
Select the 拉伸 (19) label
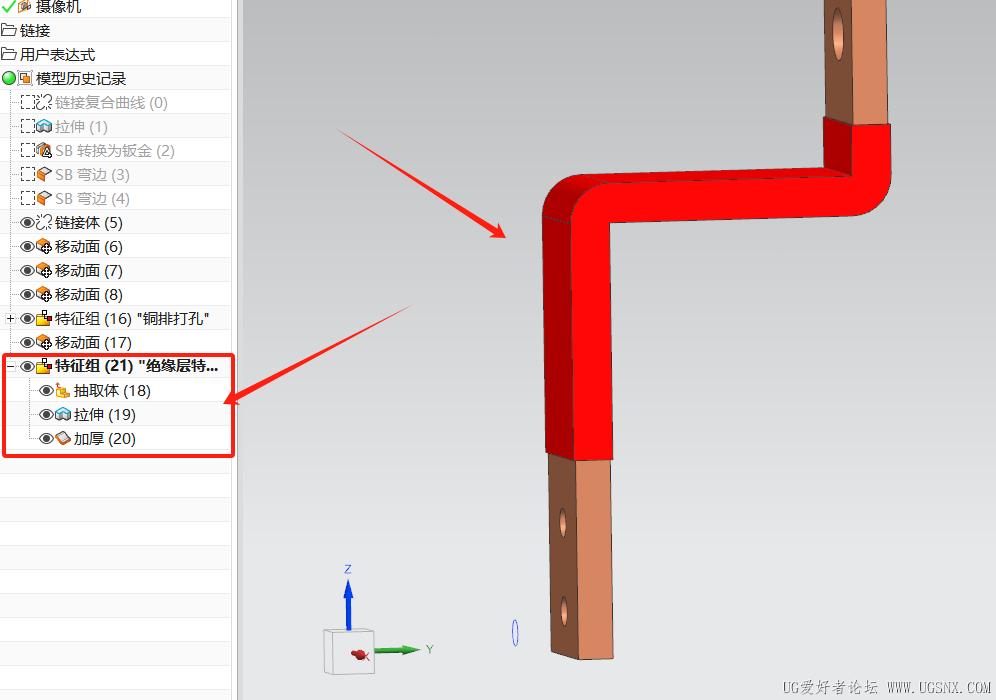tap(105, 415)
